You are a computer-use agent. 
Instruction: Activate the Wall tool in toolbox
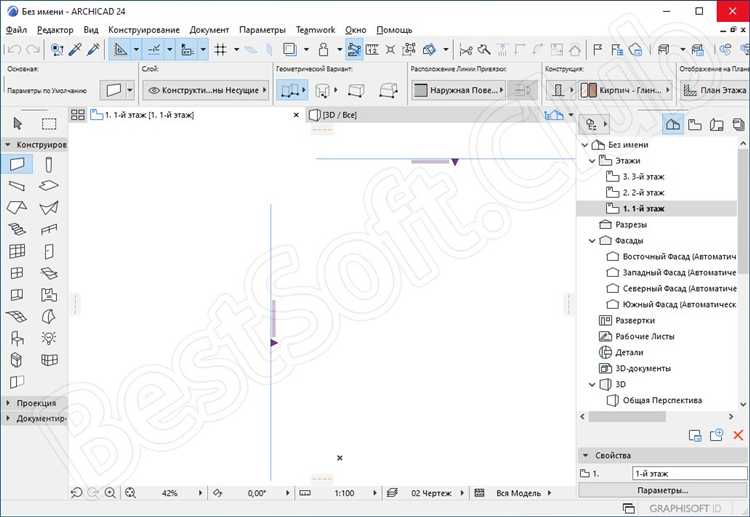[x=17, y=165]
